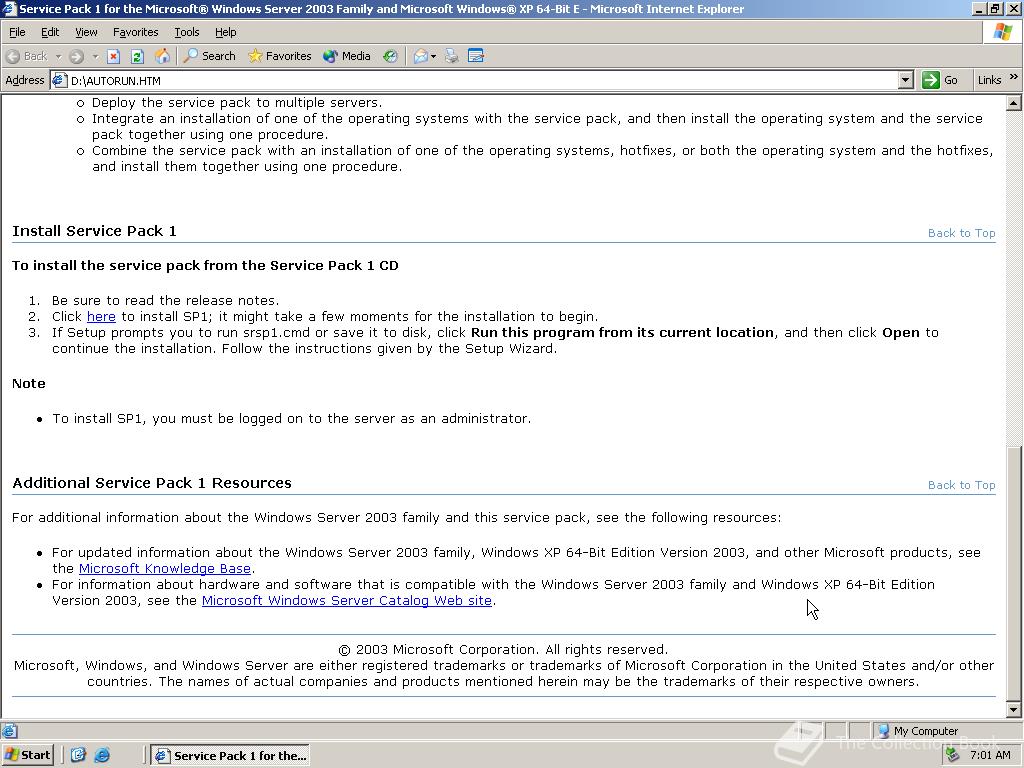Open the Help menu

(225, 32)
